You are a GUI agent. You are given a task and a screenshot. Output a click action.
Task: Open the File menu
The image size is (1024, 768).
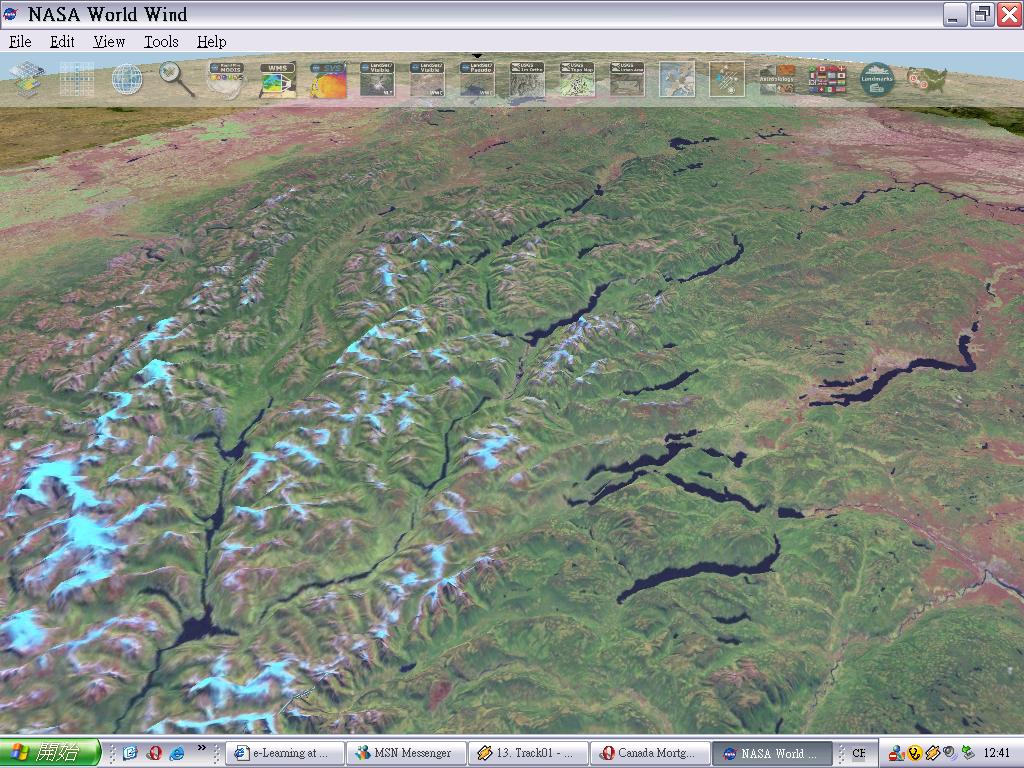(x=20, y=42)
